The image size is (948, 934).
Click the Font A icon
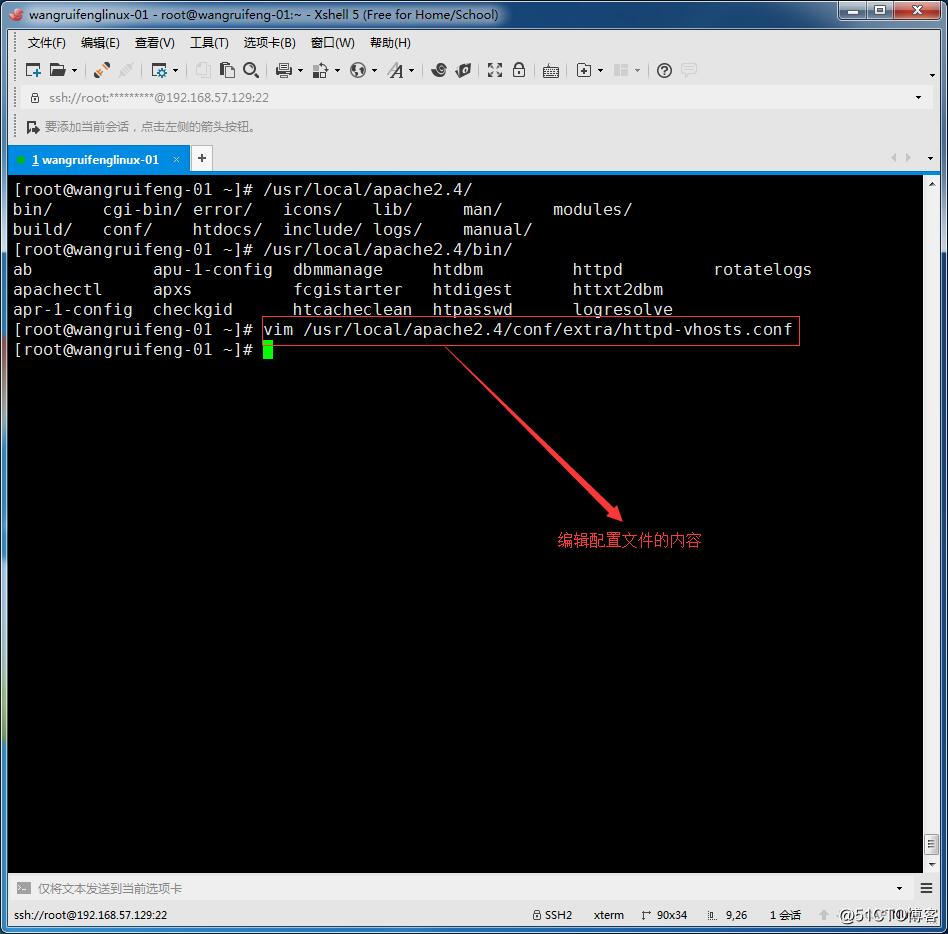[395, 70]
